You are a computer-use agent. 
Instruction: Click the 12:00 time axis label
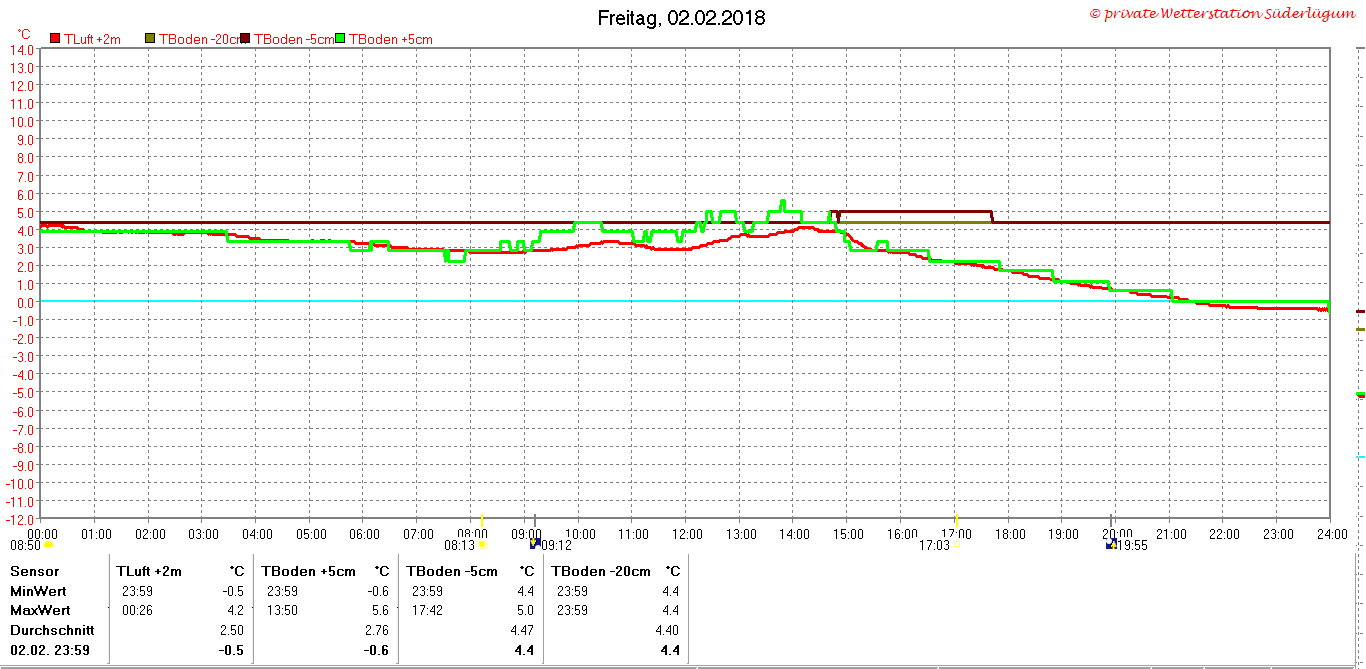[x=686, y=534]
